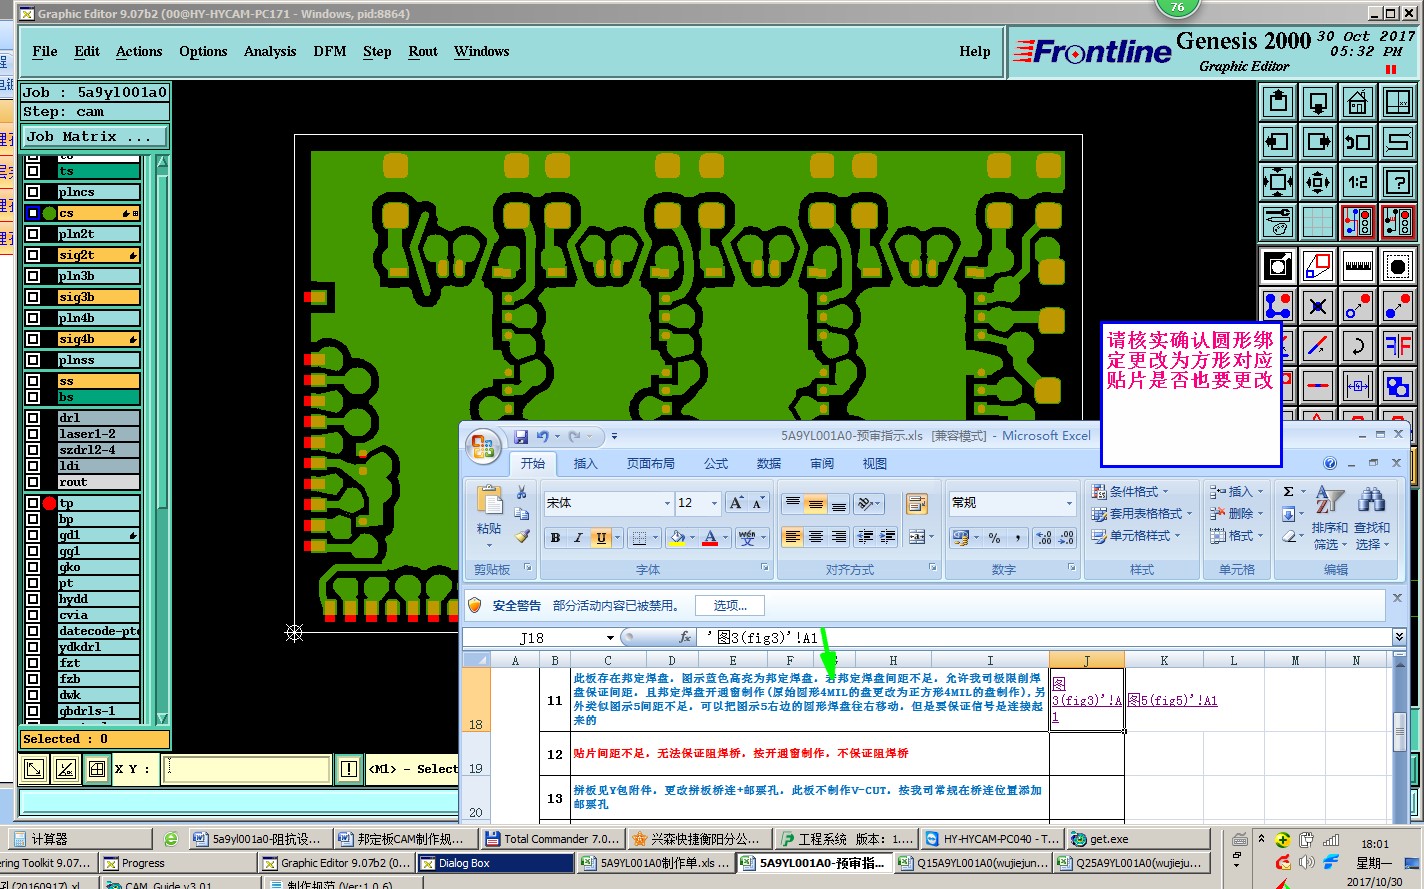Click the rotate arrow icon

(x=1358, y=346)
